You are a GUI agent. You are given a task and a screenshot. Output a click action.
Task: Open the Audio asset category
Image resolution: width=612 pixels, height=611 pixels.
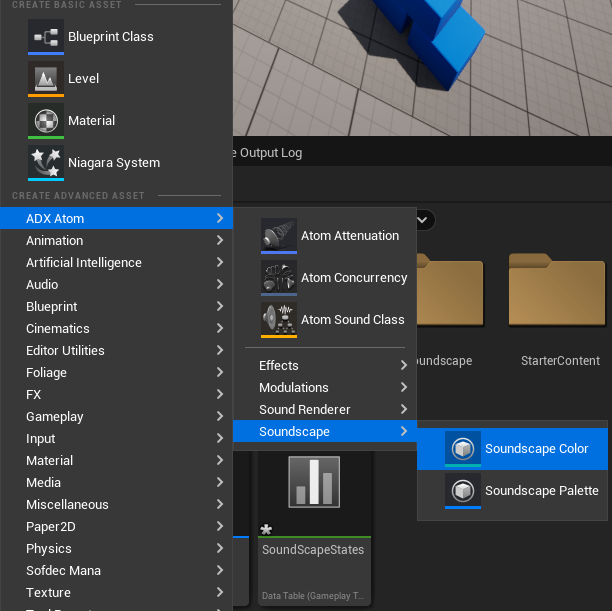coord(116,285)
